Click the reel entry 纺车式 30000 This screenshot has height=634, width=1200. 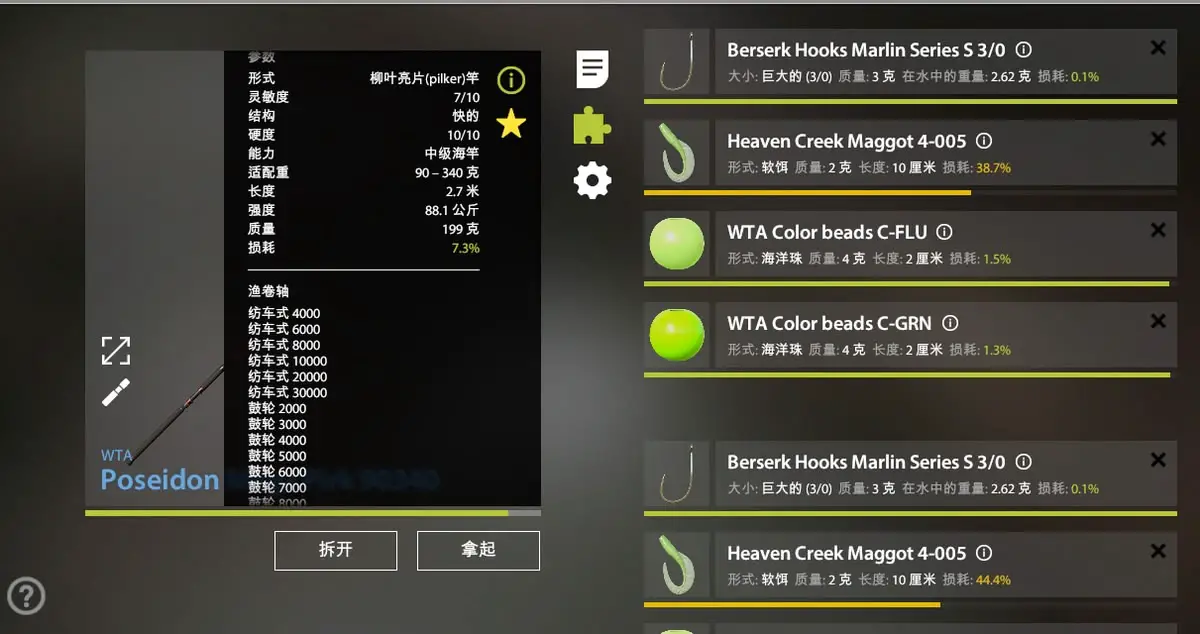[x=288, y=393]
